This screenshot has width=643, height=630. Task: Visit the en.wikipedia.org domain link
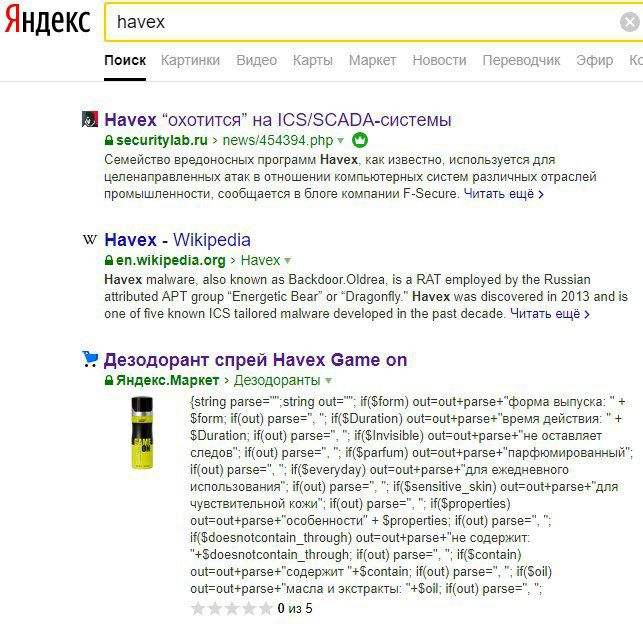[171, 260]
